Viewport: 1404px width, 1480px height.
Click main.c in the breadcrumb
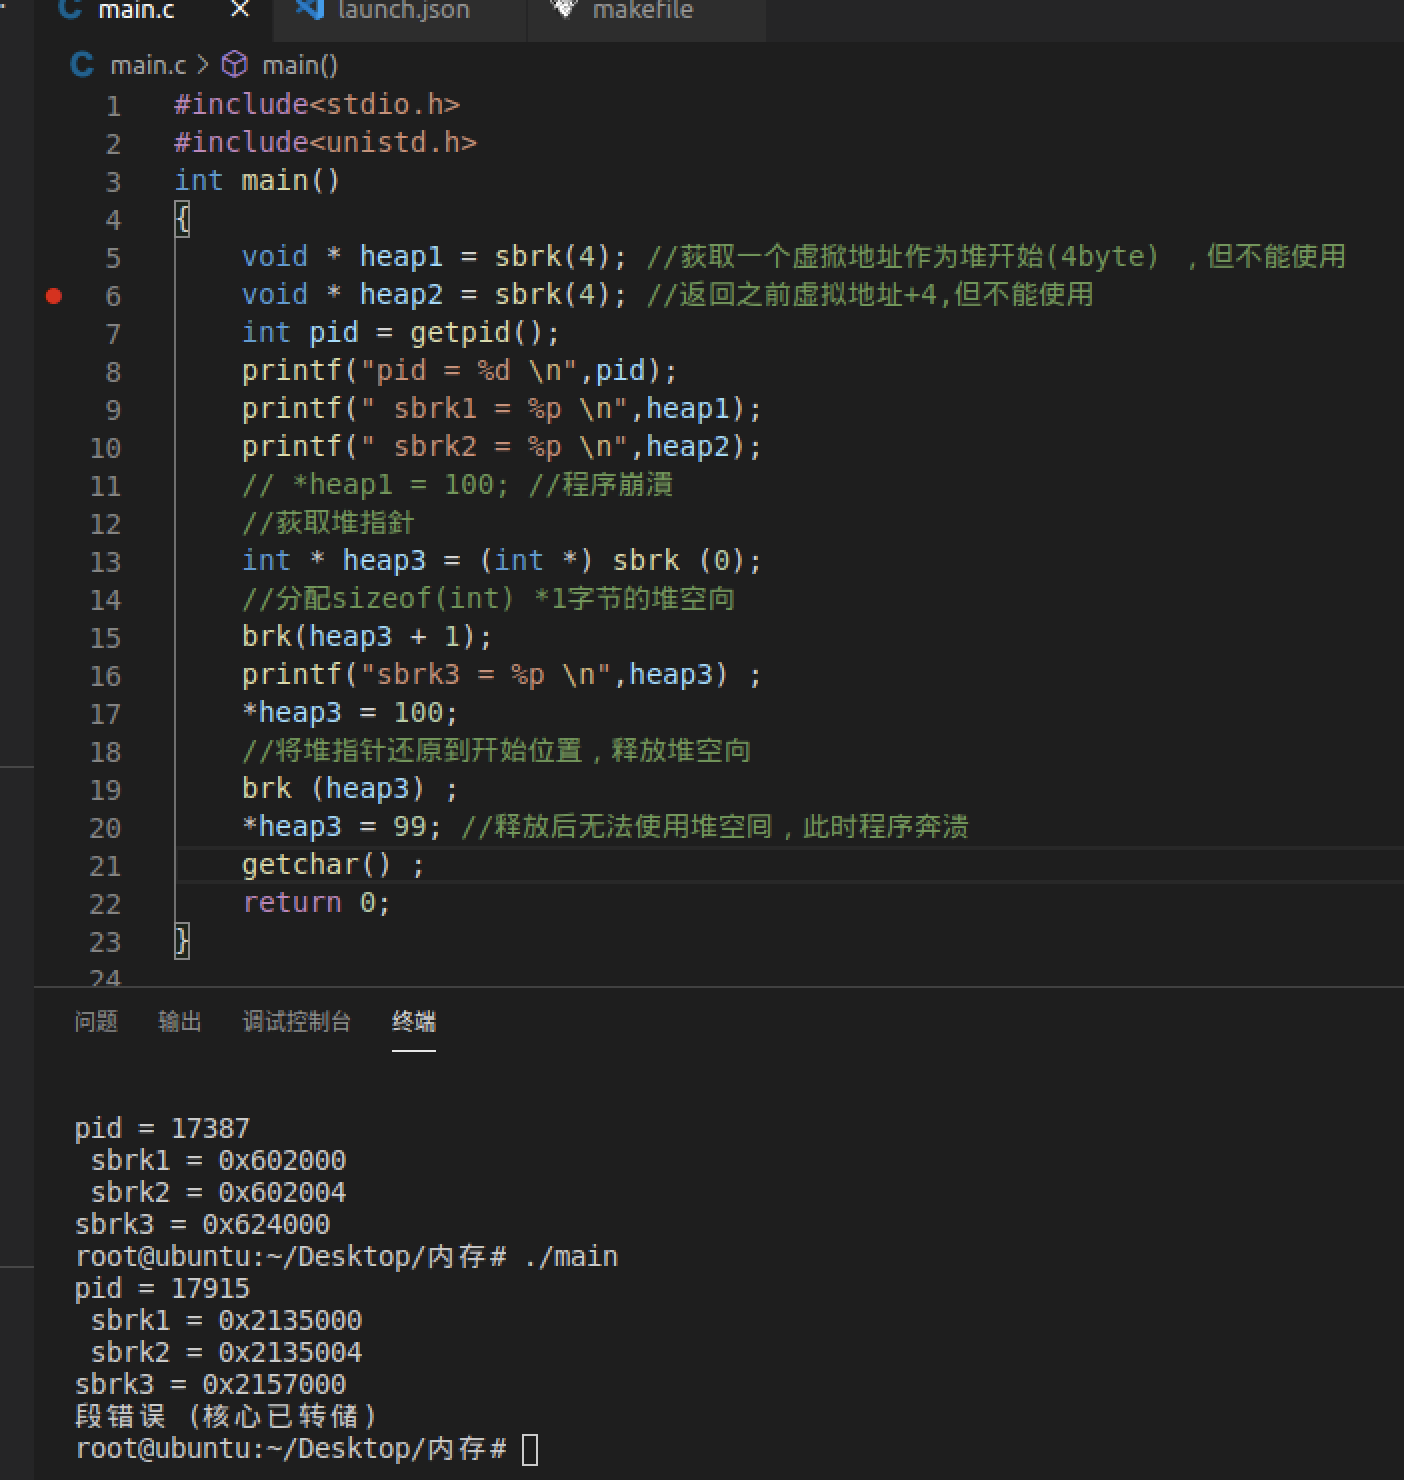pyautogui.click(x=148, y=65)
